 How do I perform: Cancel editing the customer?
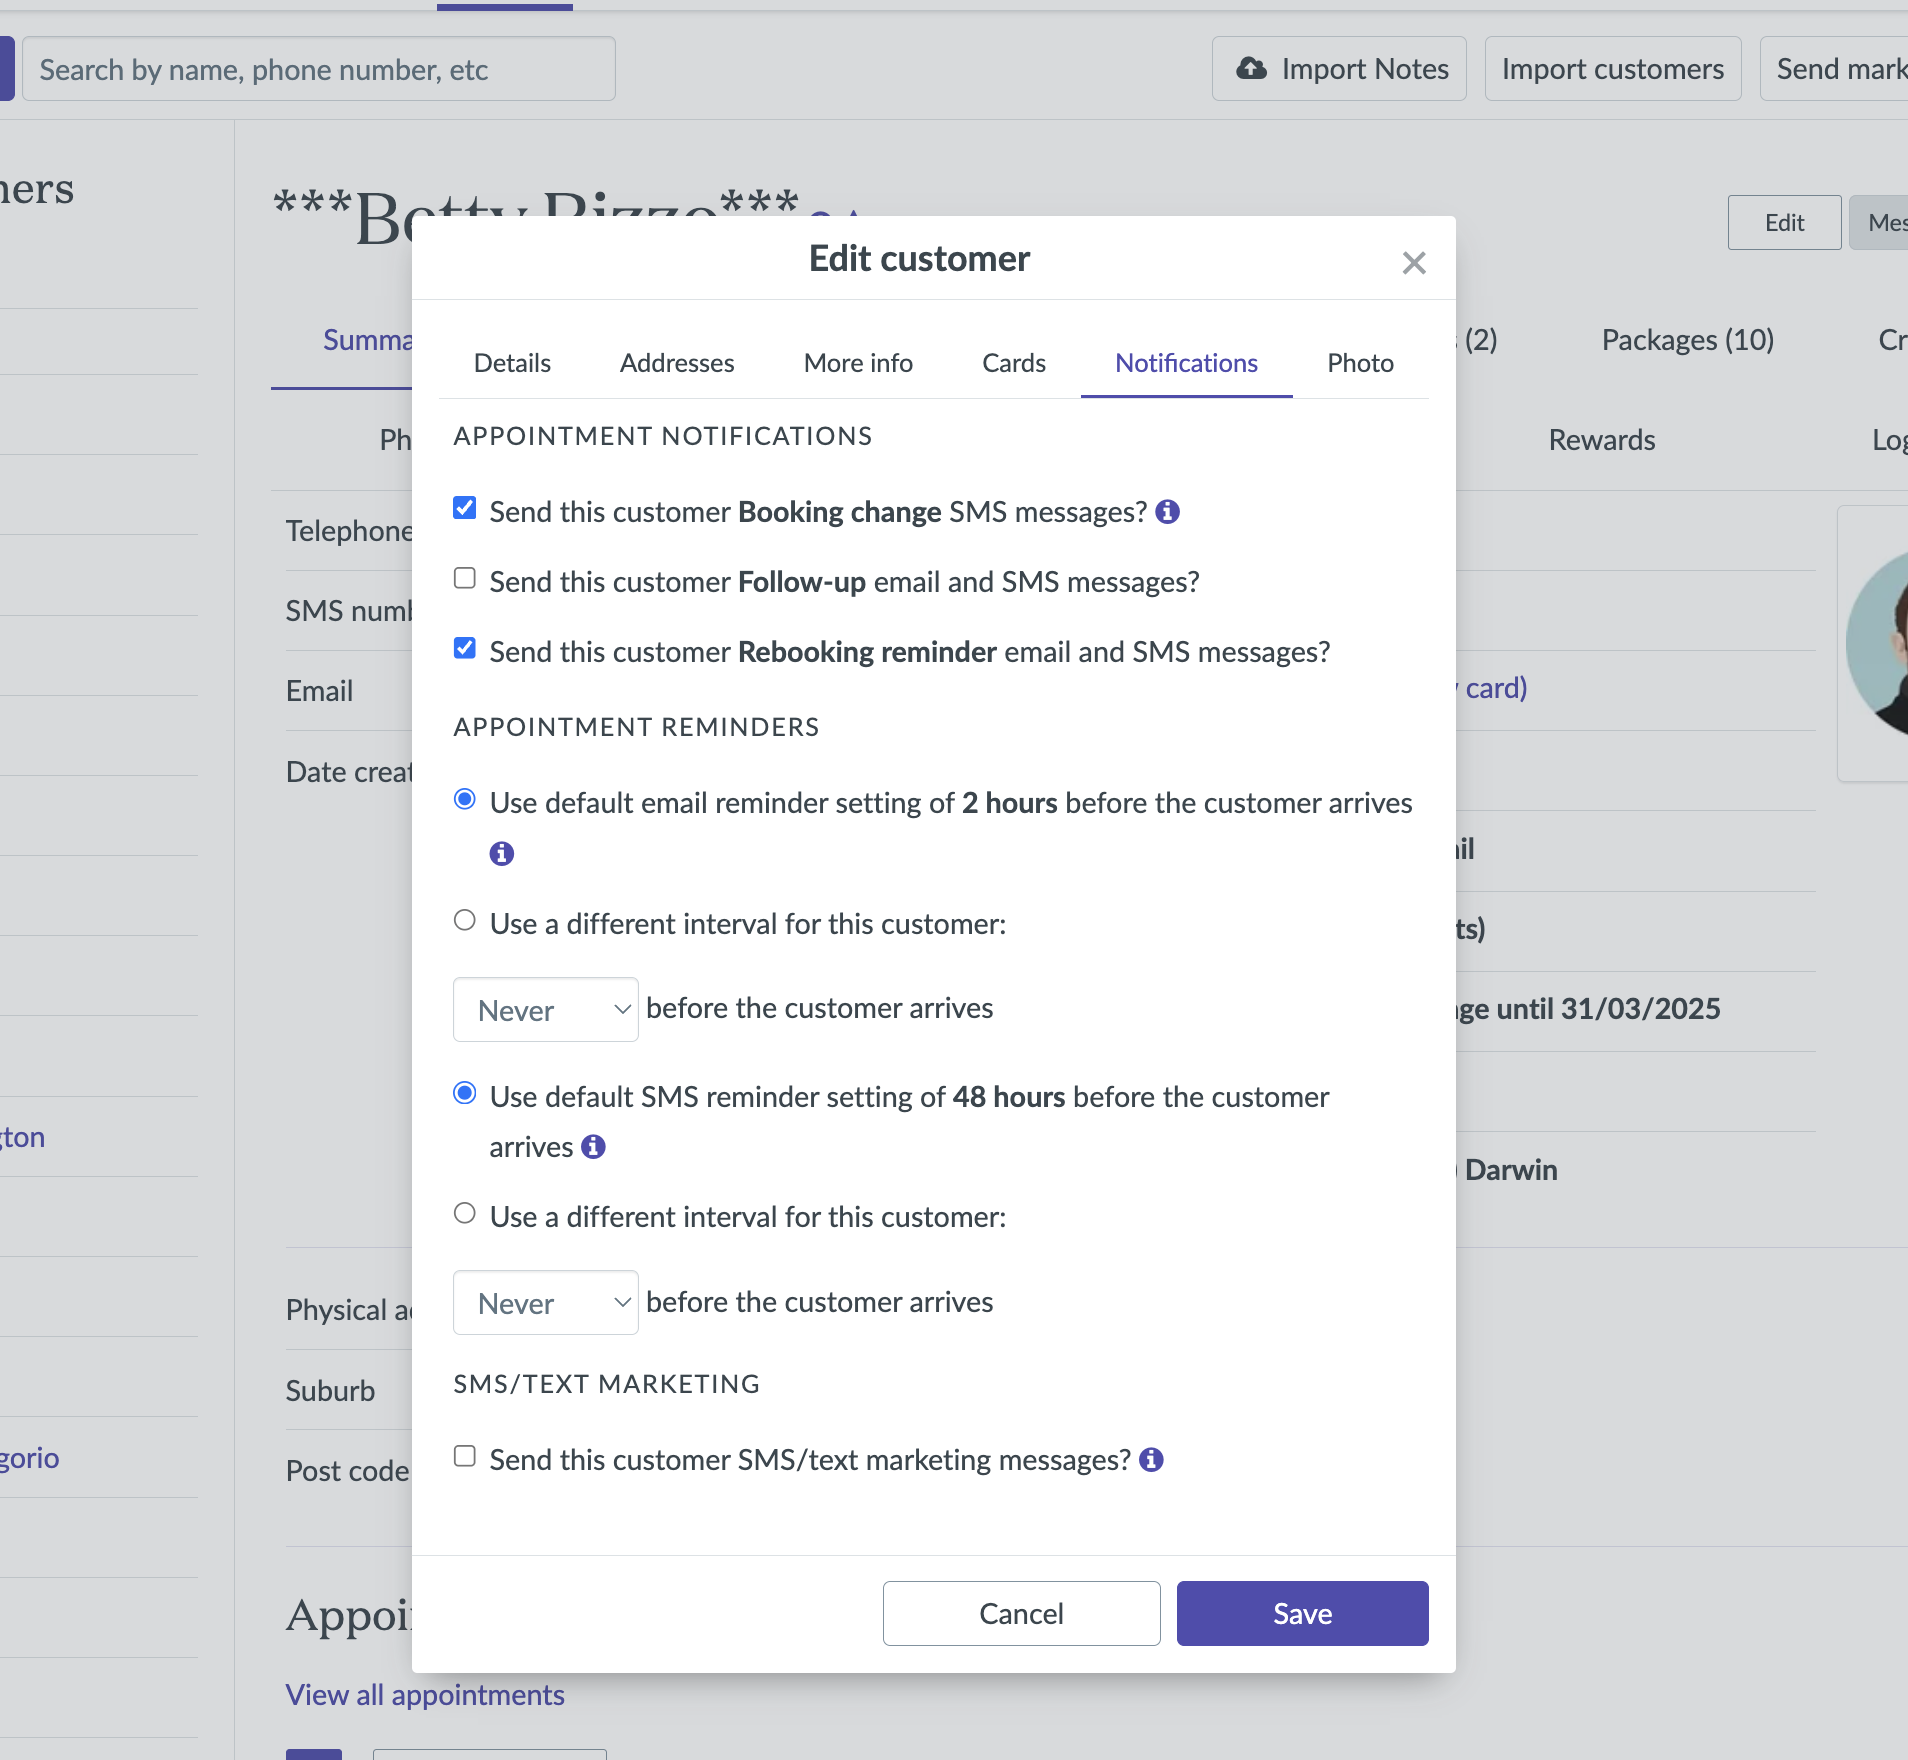[x=1021, y=1614]
